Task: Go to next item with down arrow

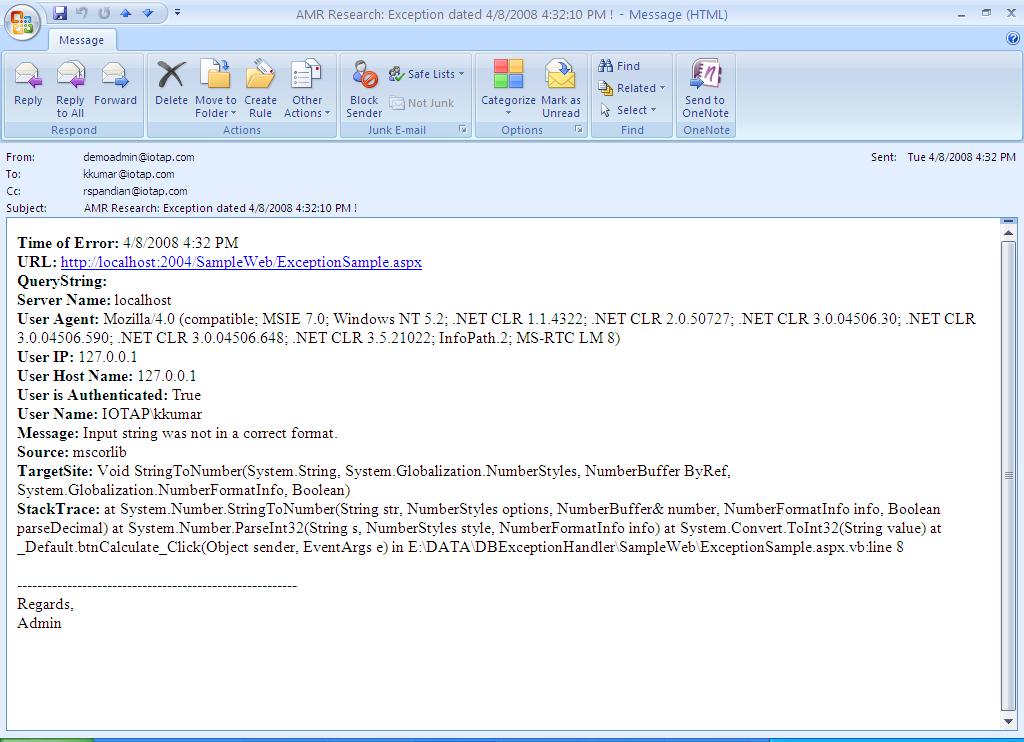Action: 148,12
